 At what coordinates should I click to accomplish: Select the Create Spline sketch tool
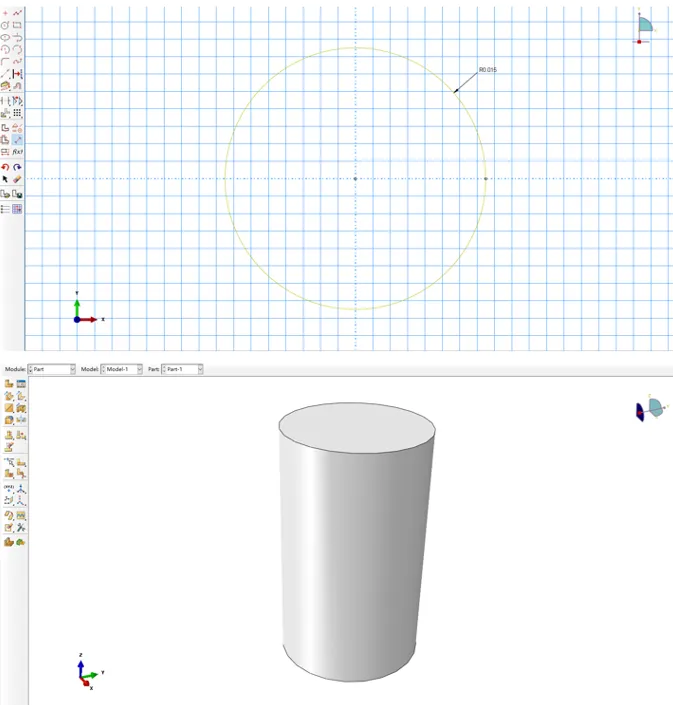(x=17, y=62)
